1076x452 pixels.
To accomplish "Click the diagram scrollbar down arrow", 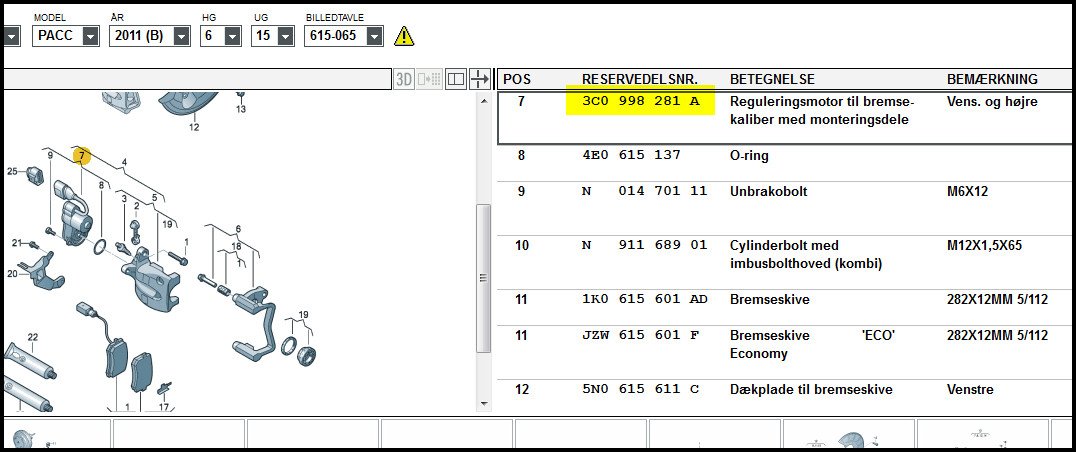I will (x=483, y=404).
